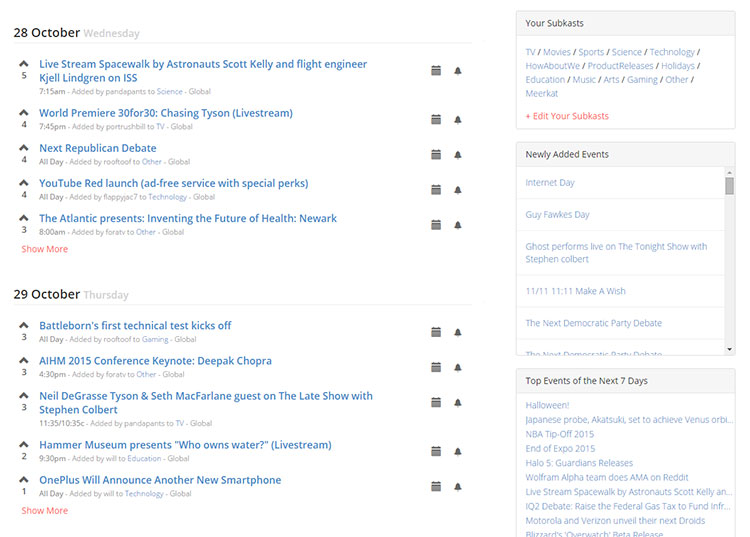The width and height of the screenshot is (750, 537).
Task: Click bell icon for Chasing Tyson event
Action: tap(458, 120)
